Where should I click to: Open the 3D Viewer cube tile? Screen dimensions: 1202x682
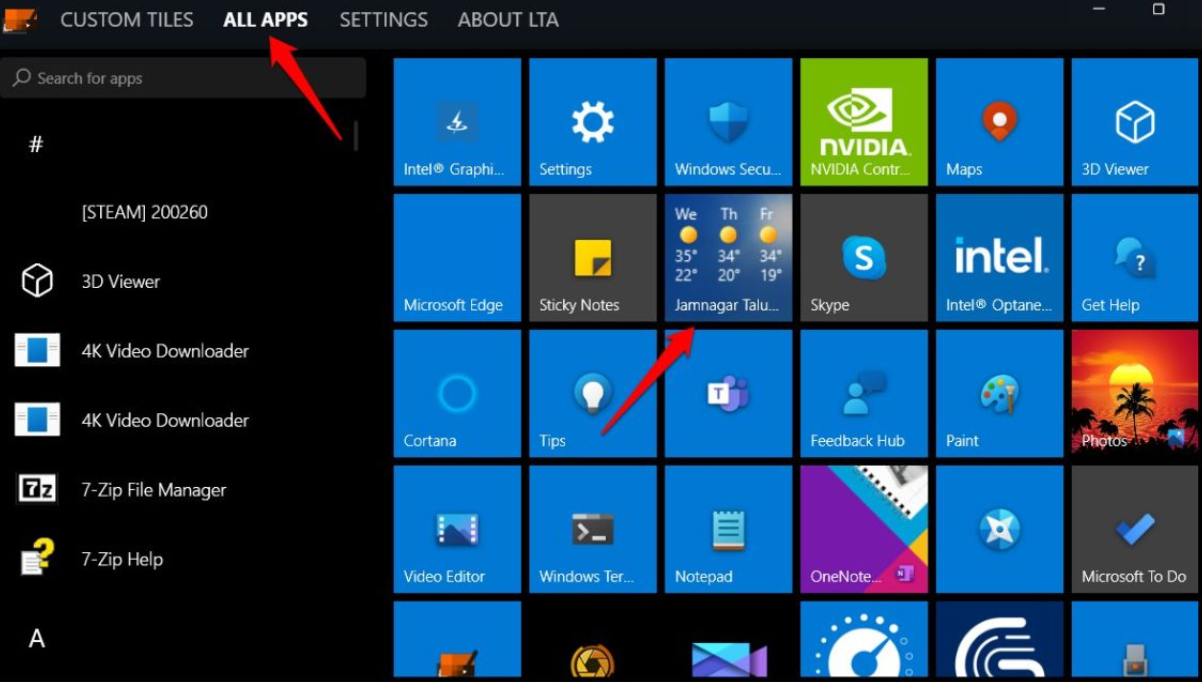1135,122
